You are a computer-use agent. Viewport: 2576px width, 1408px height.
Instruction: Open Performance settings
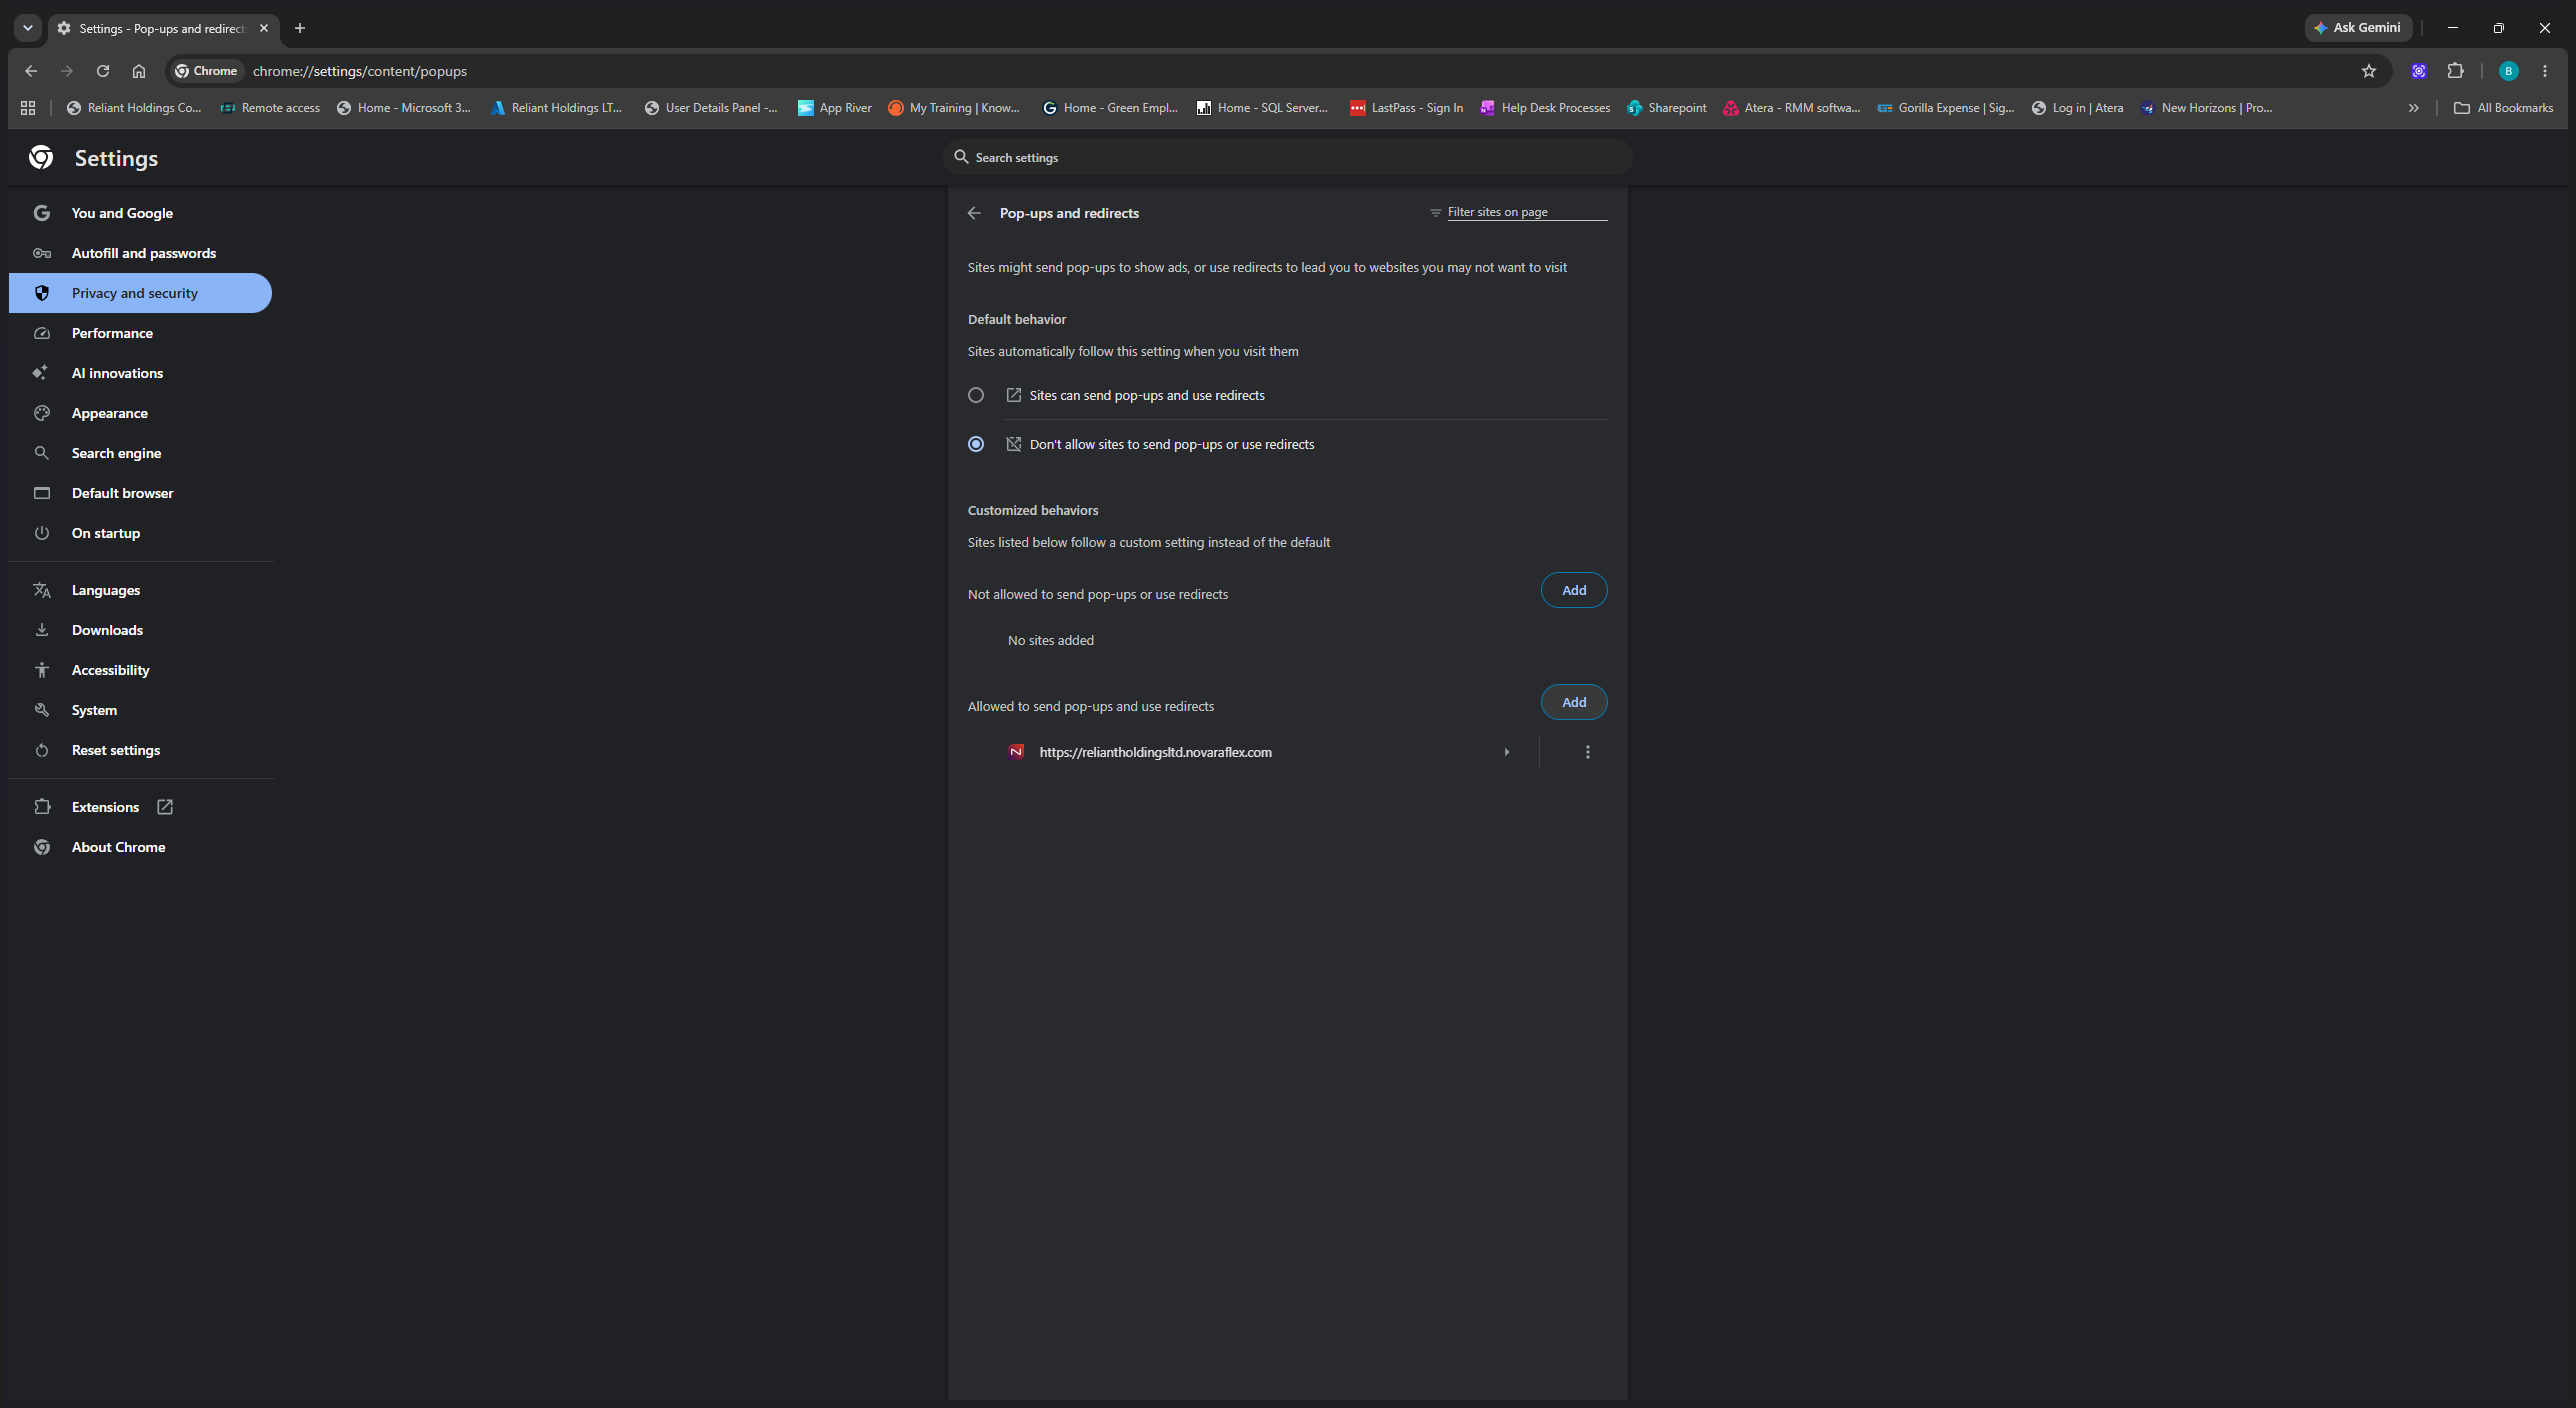click(x=140, y=333)
